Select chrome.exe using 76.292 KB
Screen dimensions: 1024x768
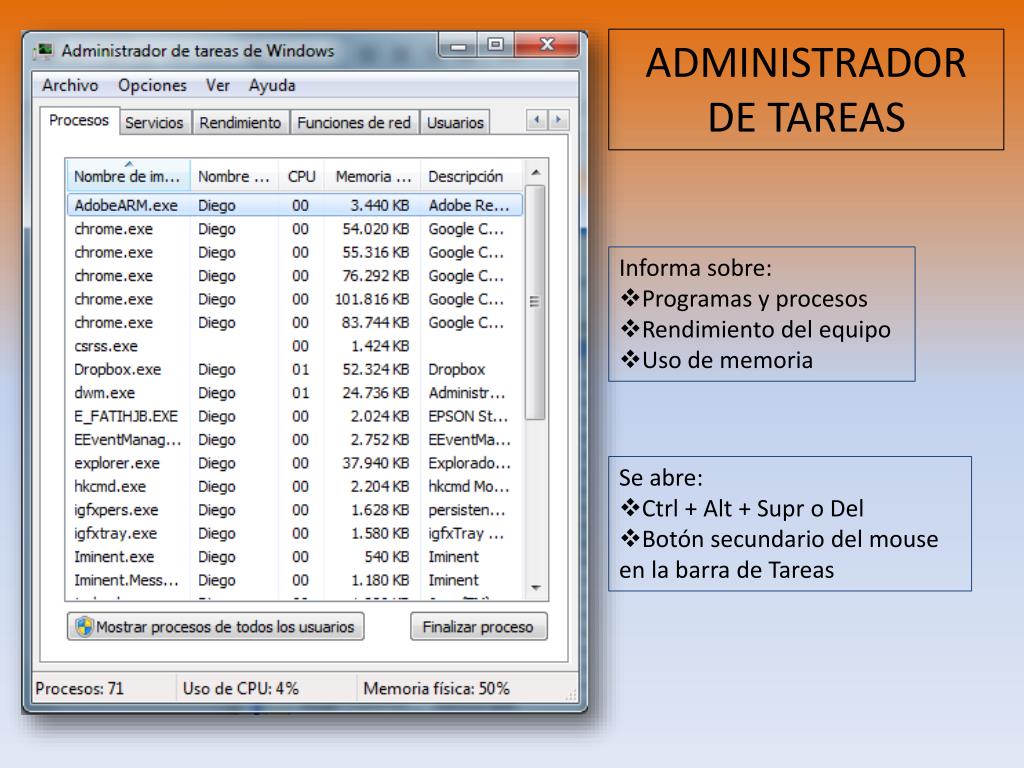pos(295,276)
